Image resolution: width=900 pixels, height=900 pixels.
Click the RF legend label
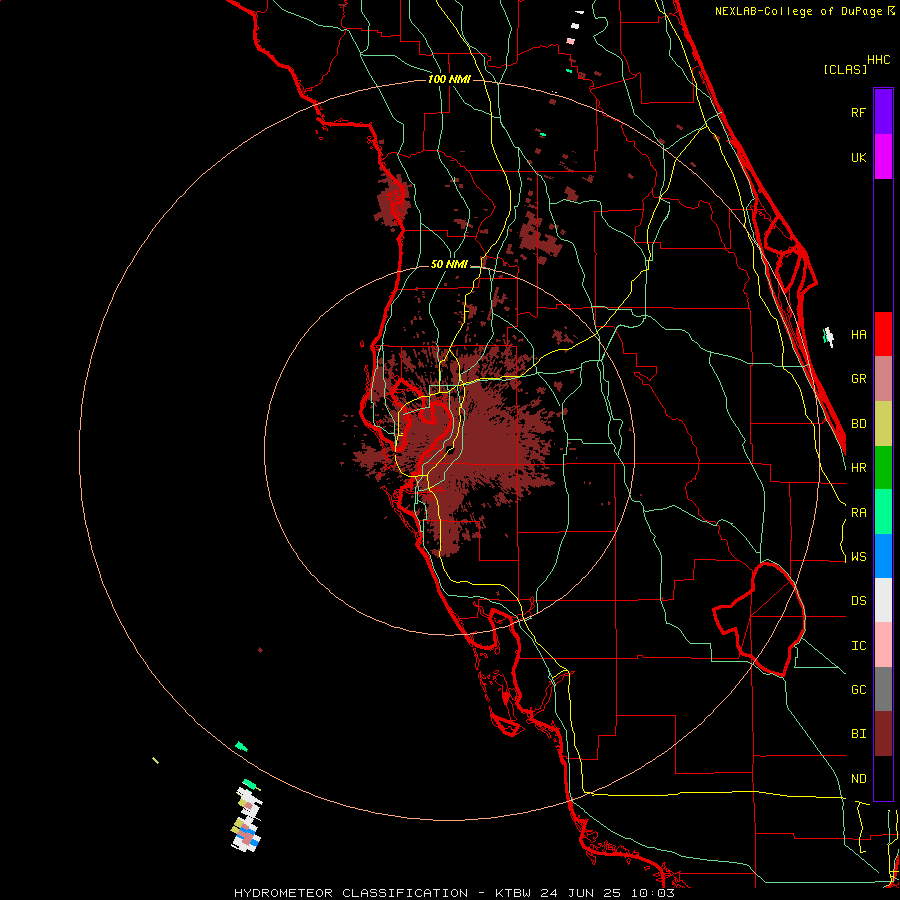click(858, 112)
